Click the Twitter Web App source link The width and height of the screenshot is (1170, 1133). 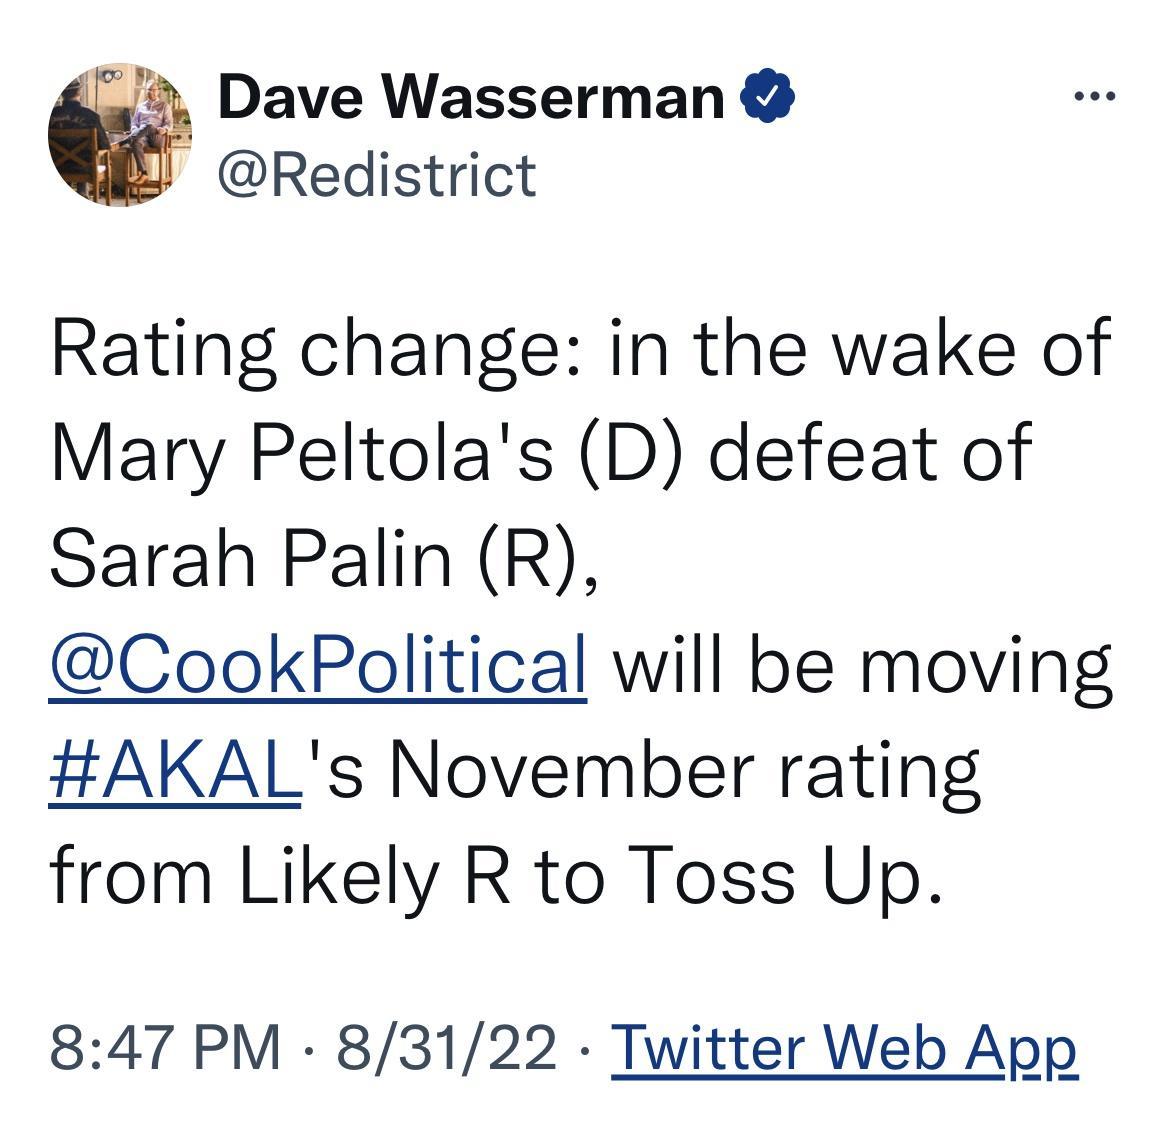tap(845, 1050)
